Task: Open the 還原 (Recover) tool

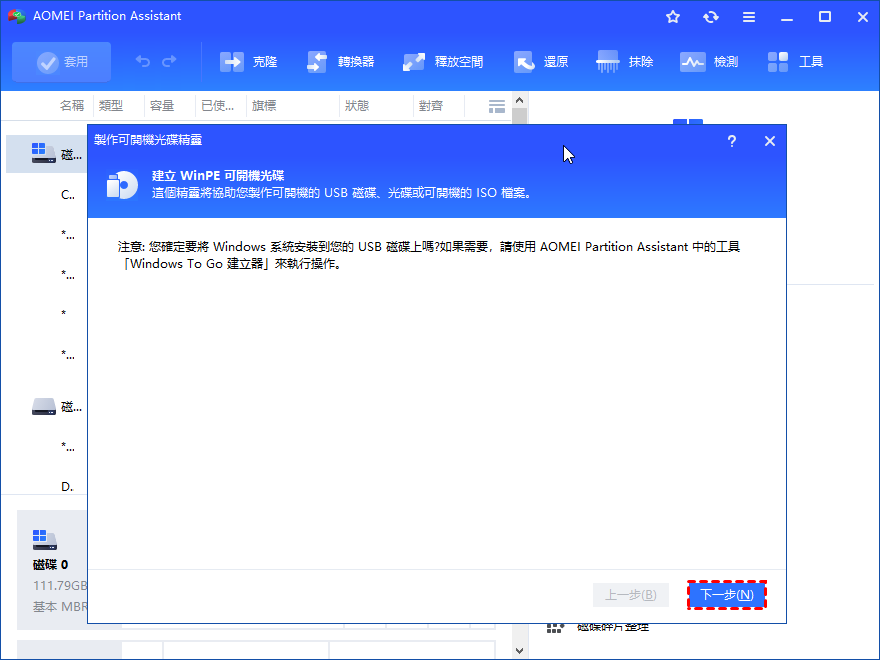Action: (541, 62)
